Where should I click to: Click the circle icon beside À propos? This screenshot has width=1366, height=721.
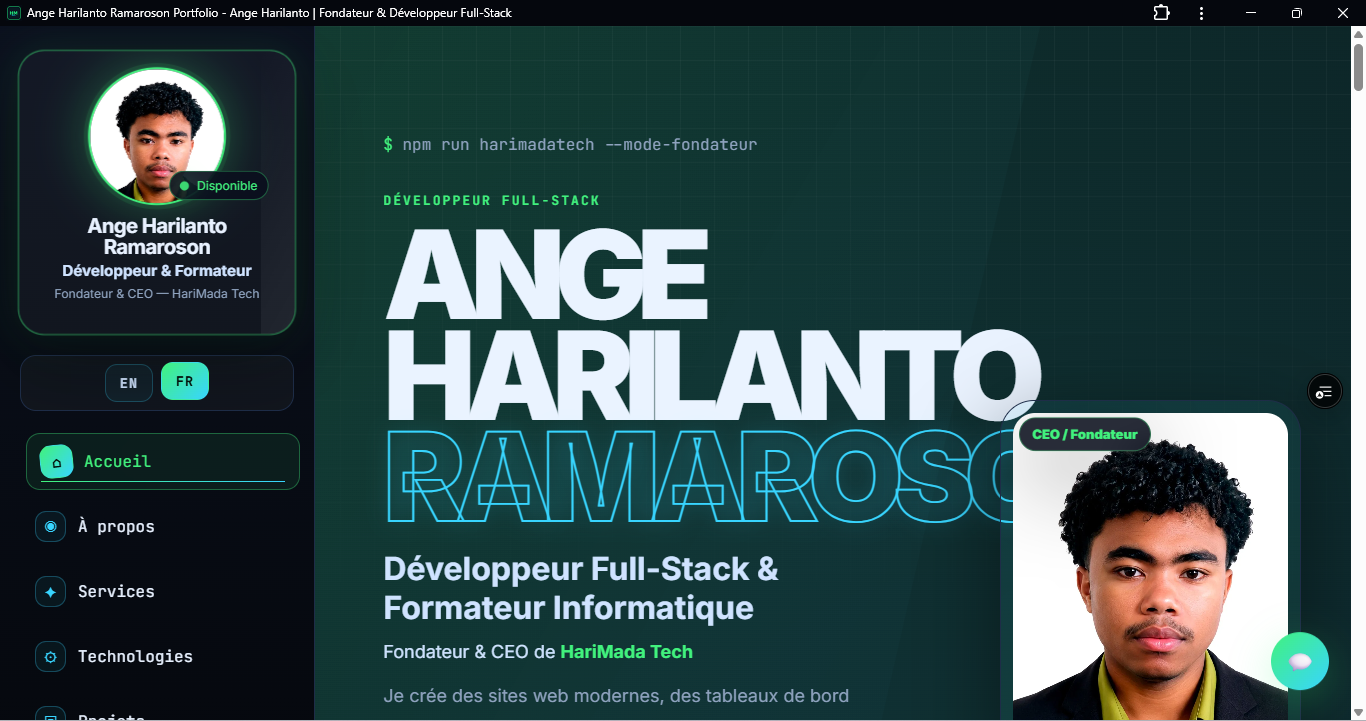(50, 526)
